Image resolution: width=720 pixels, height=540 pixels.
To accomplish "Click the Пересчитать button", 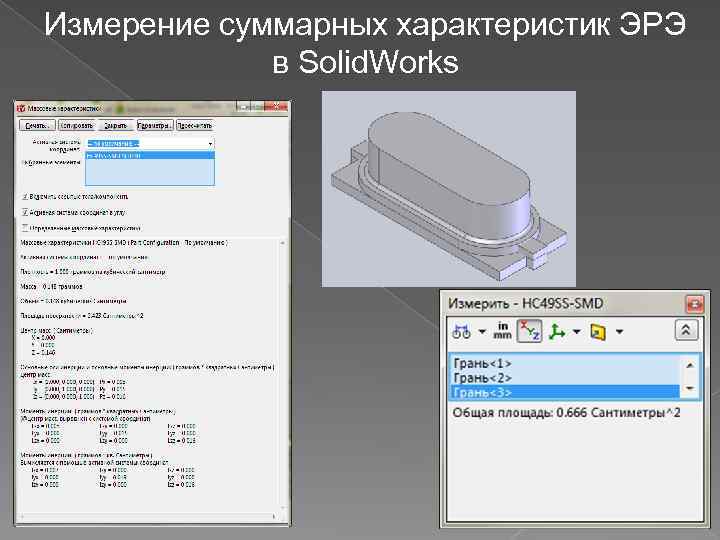I will pyautogui.click(x=195, y=125).
